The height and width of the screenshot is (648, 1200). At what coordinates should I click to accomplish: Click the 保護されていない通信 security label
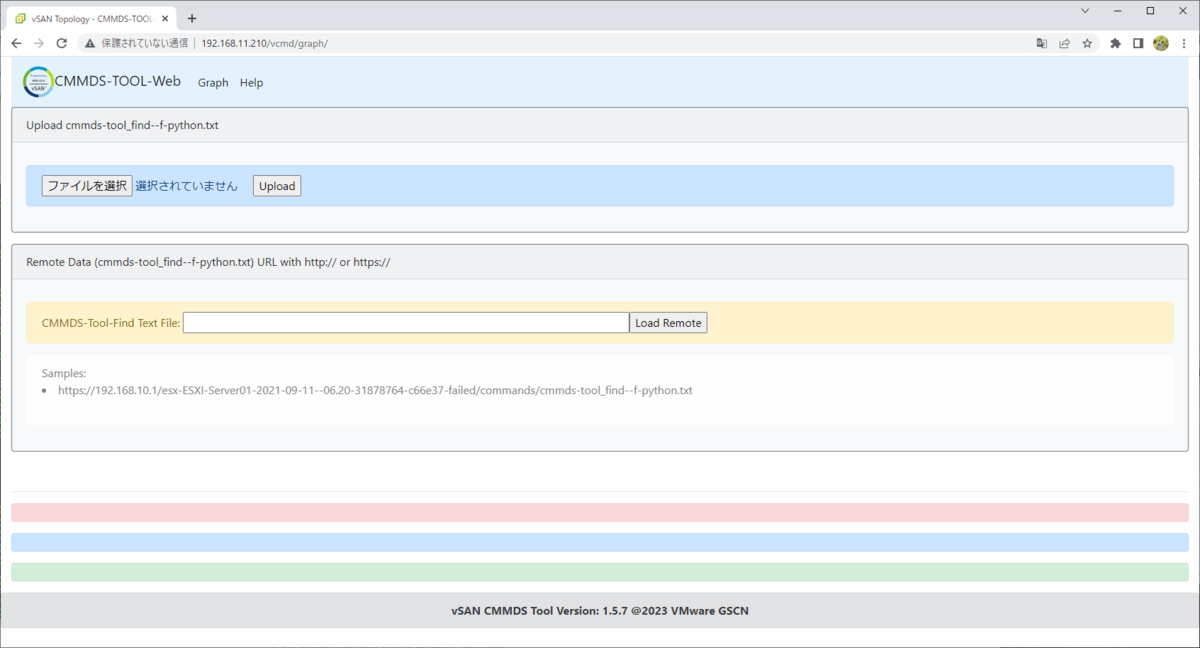[146, 43]
